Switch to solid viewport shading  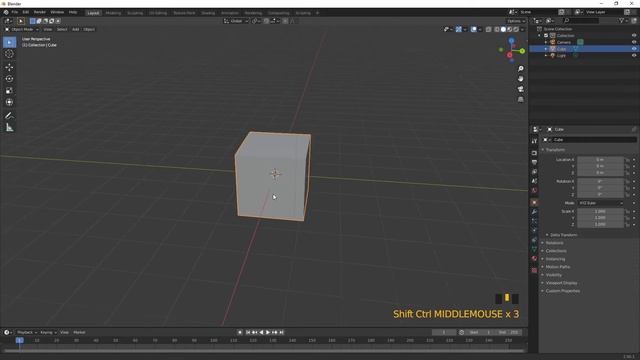pos(503,29)
